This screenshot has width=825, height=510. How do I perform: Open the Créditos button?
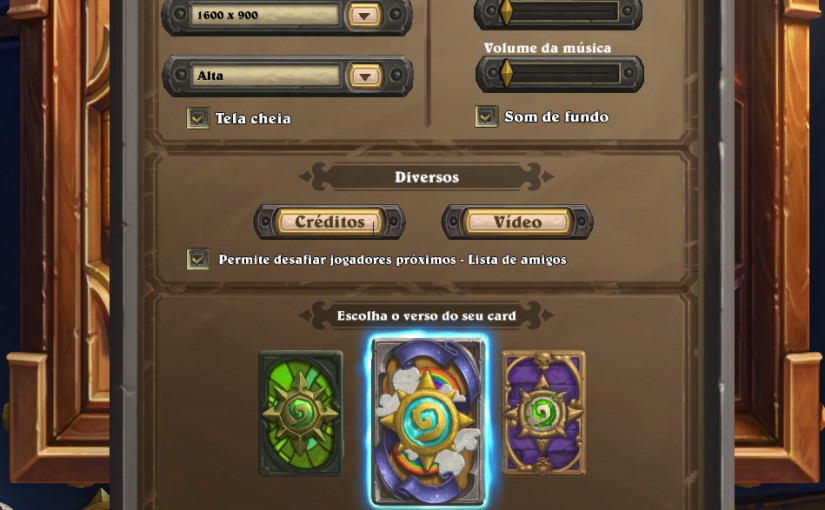pos(329,222)
